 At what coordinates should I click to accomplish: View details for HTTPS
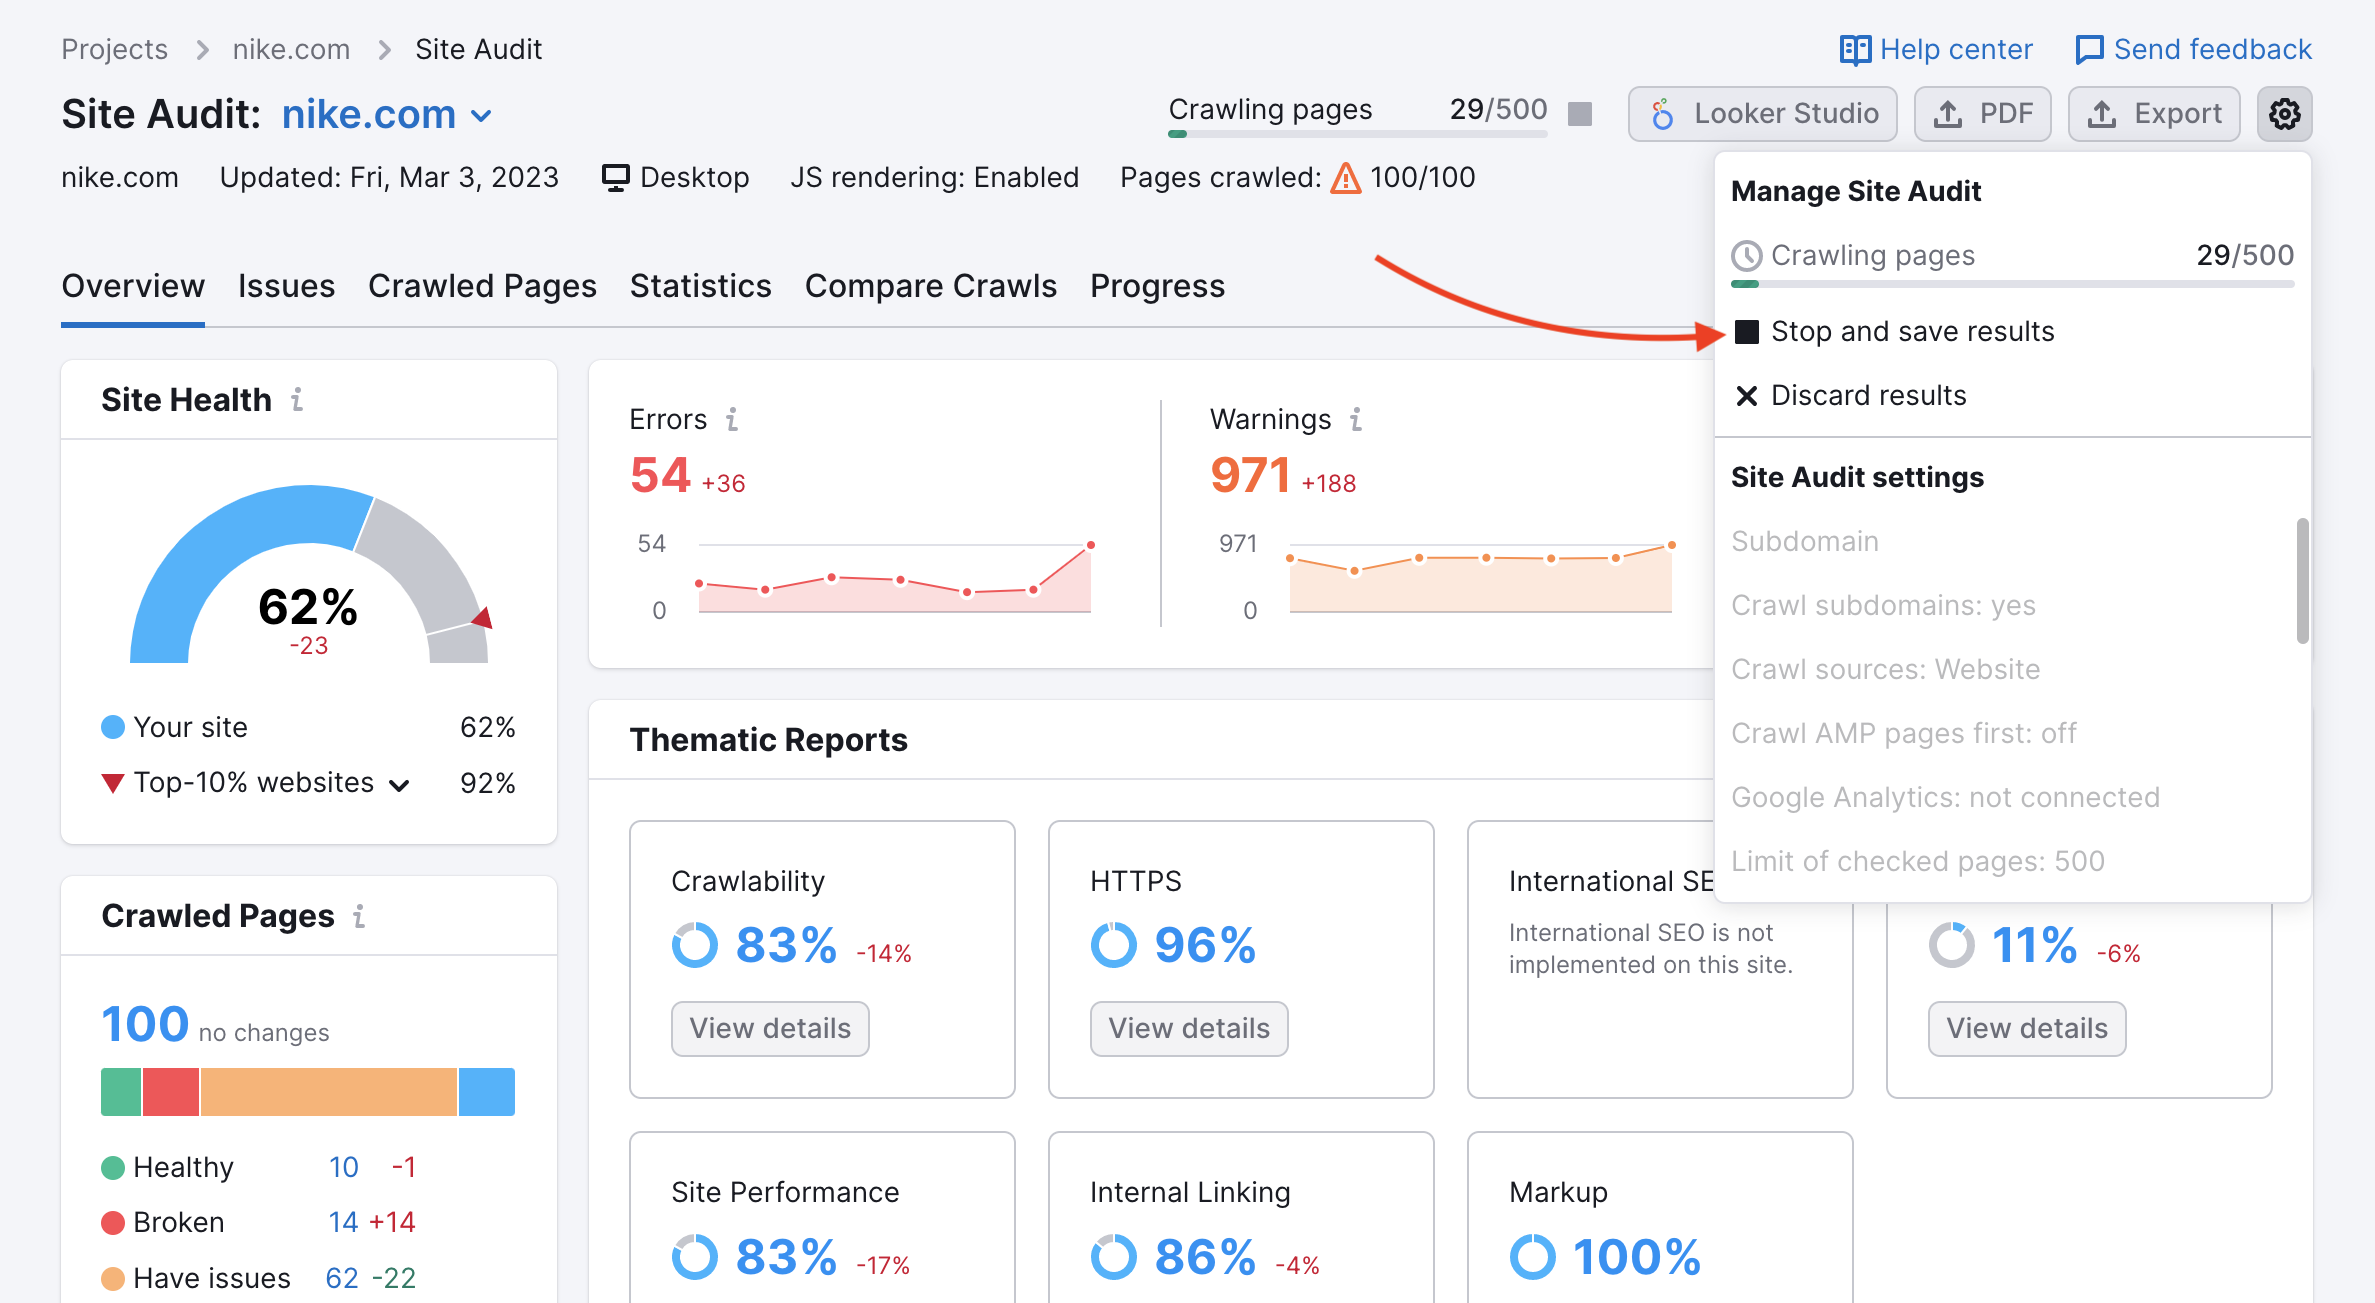1189,1029
